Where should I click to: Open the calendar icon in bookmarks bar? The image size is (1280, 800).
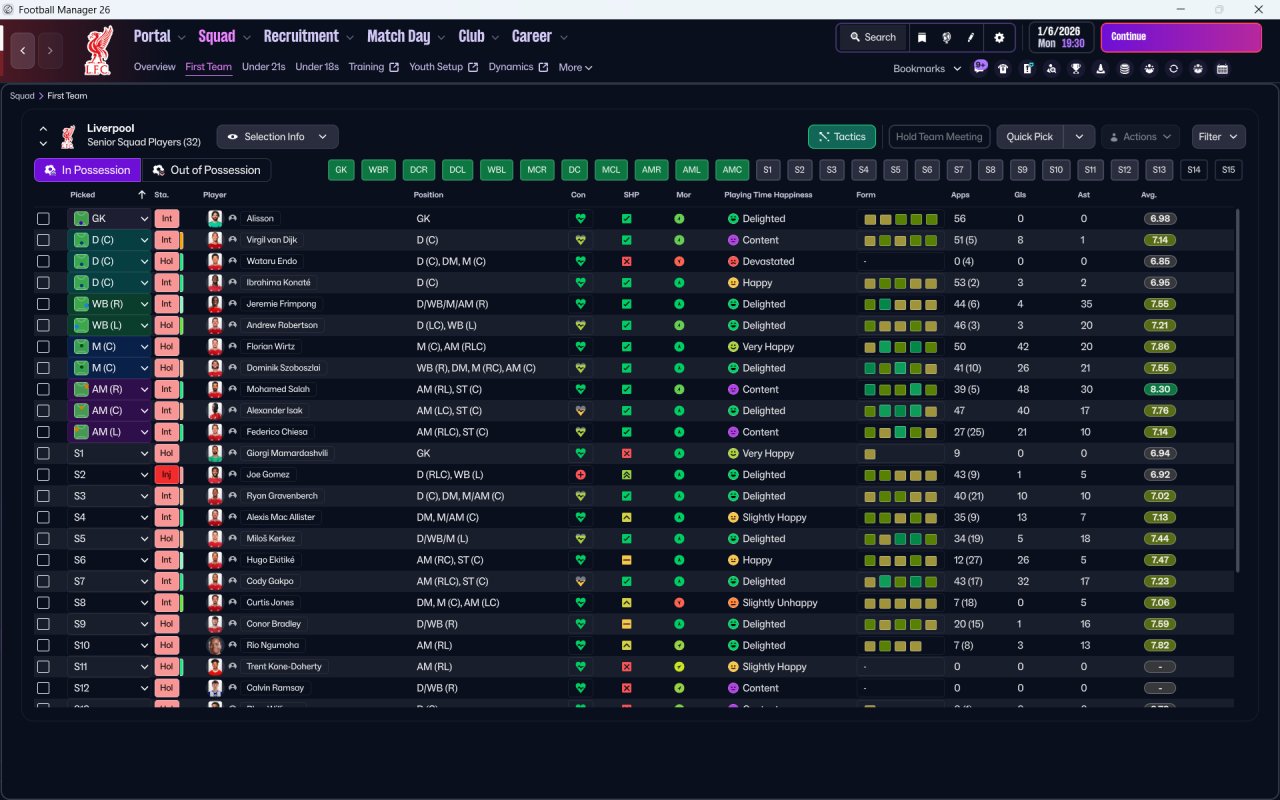point(1222,69)
